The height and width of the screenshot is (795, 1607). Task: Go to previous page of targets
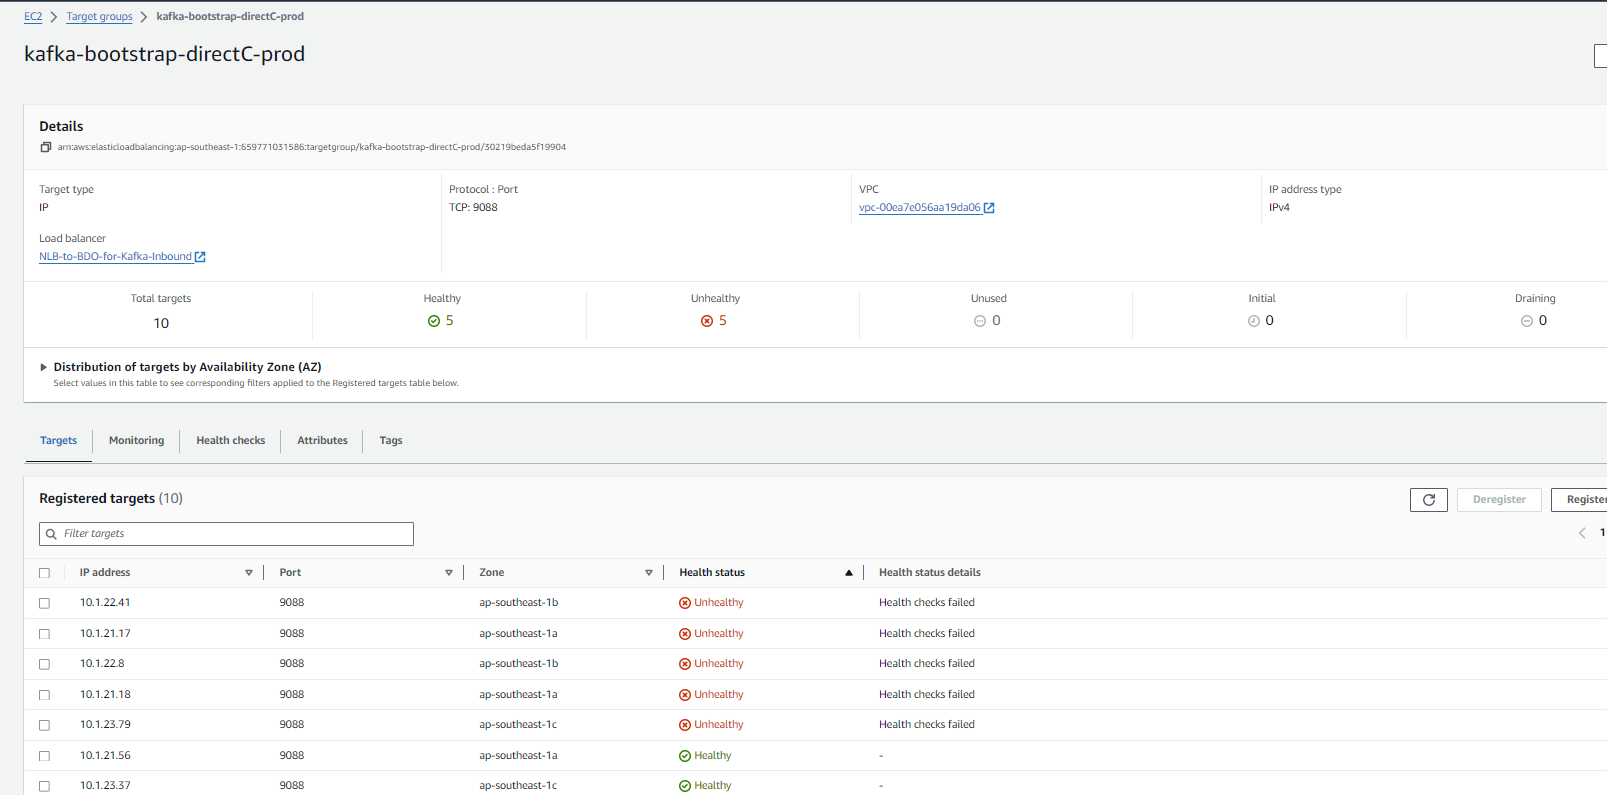[x=1582, y=533]
